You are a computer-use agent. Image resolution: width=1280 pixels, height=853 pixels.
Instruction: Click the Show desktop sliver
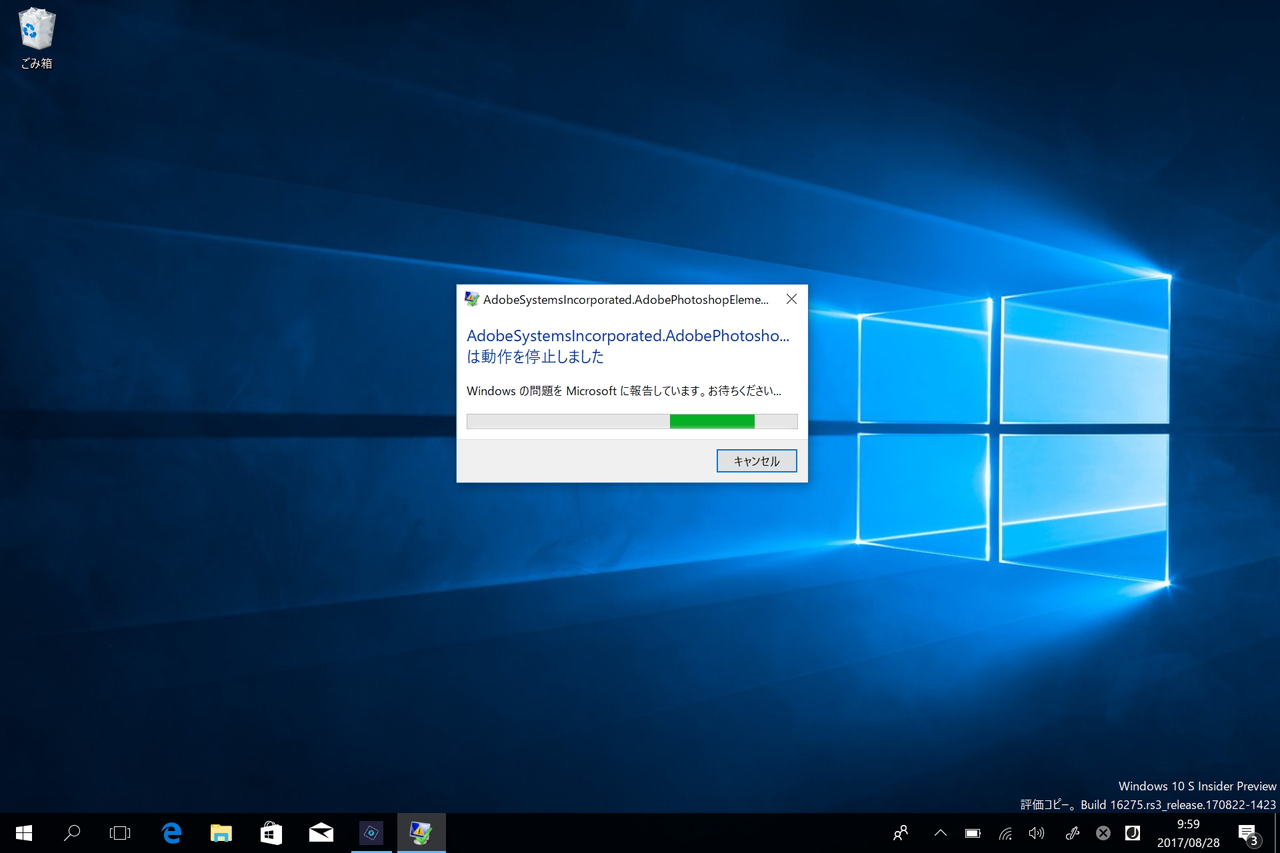(x=1277, y=833)
